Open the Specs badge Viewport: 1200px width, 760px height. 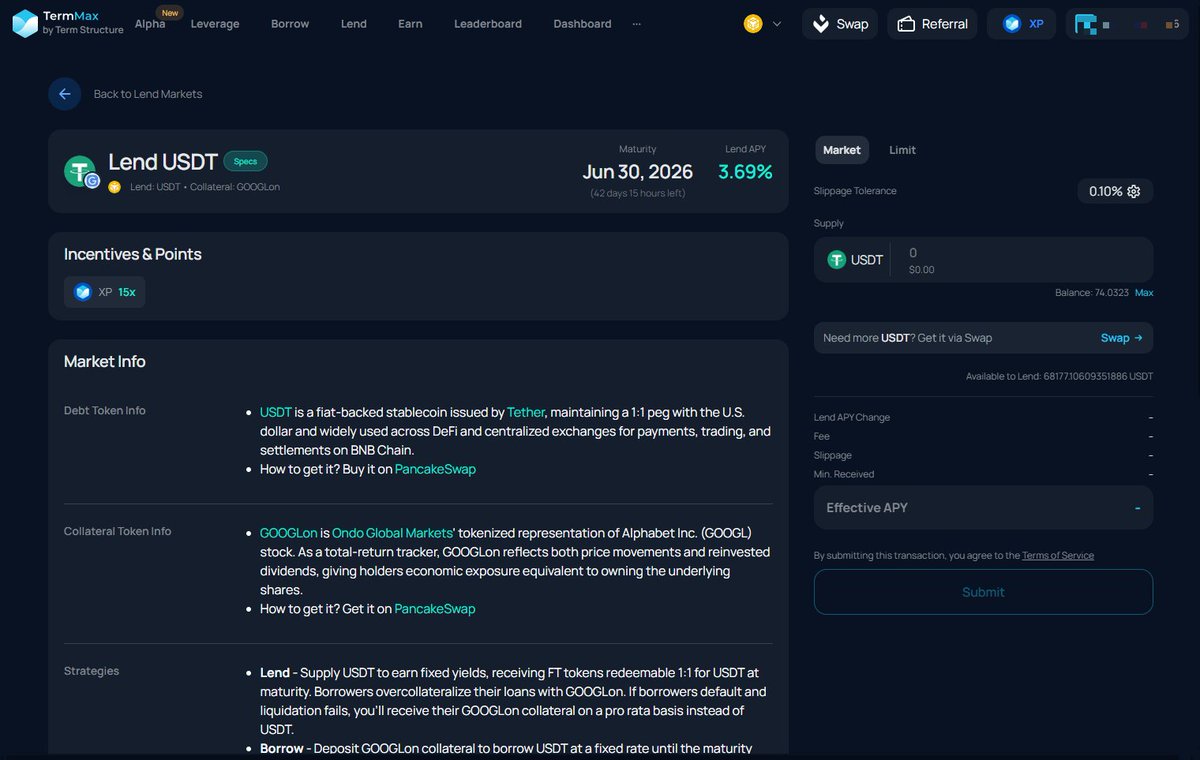[x=245, y=161]
